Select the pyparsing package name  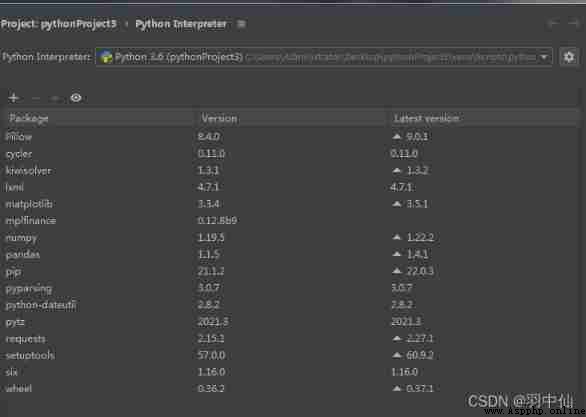[29, 289]
